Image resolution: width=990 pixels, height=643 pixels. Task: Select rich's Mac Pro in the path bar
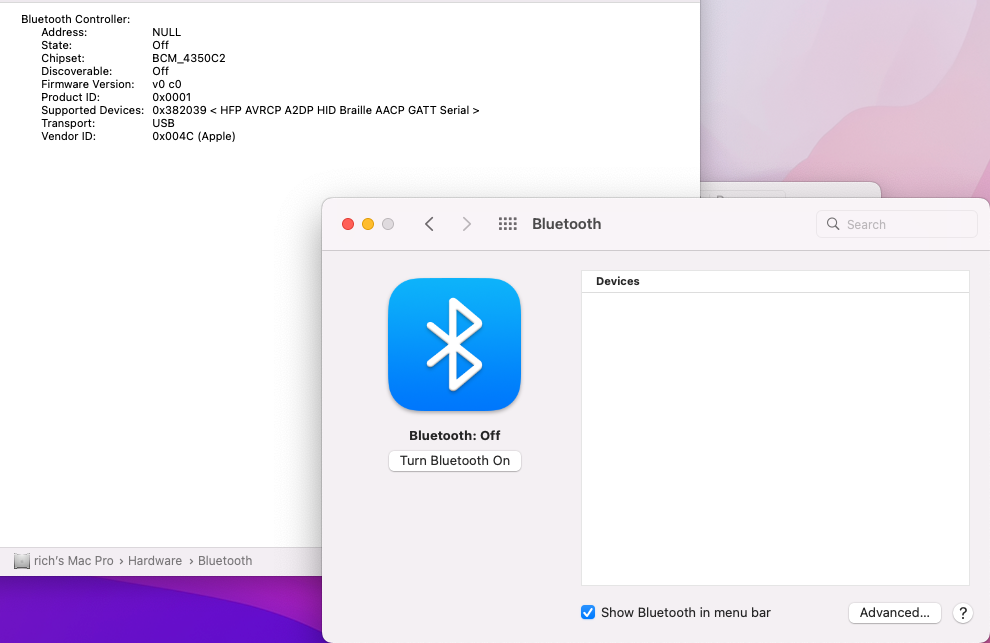tap(74, 561)
